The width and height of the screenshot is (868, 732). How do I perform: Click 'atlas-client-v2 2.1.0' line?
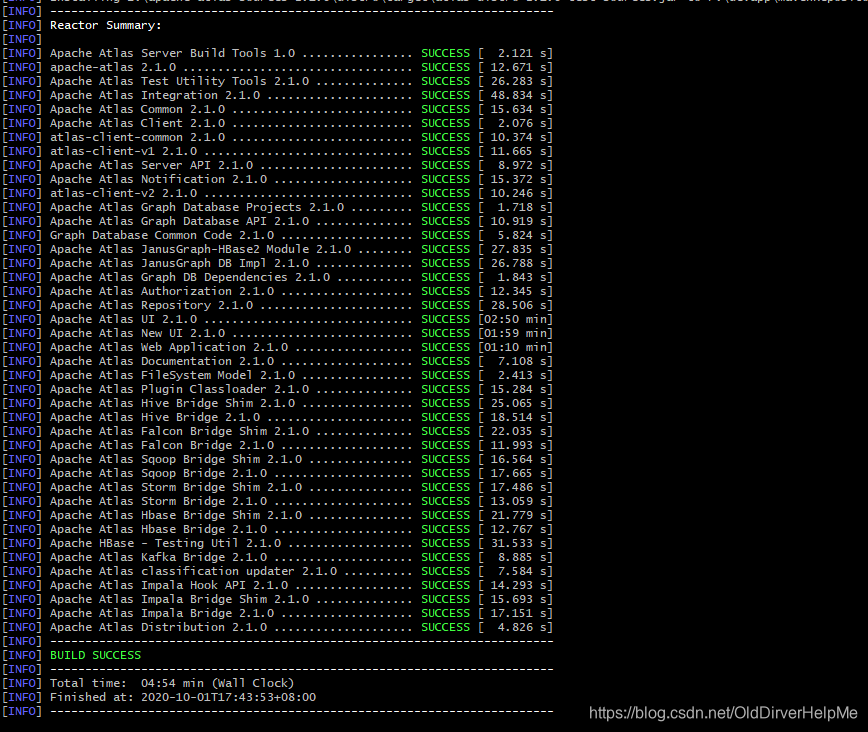point(123,193)
